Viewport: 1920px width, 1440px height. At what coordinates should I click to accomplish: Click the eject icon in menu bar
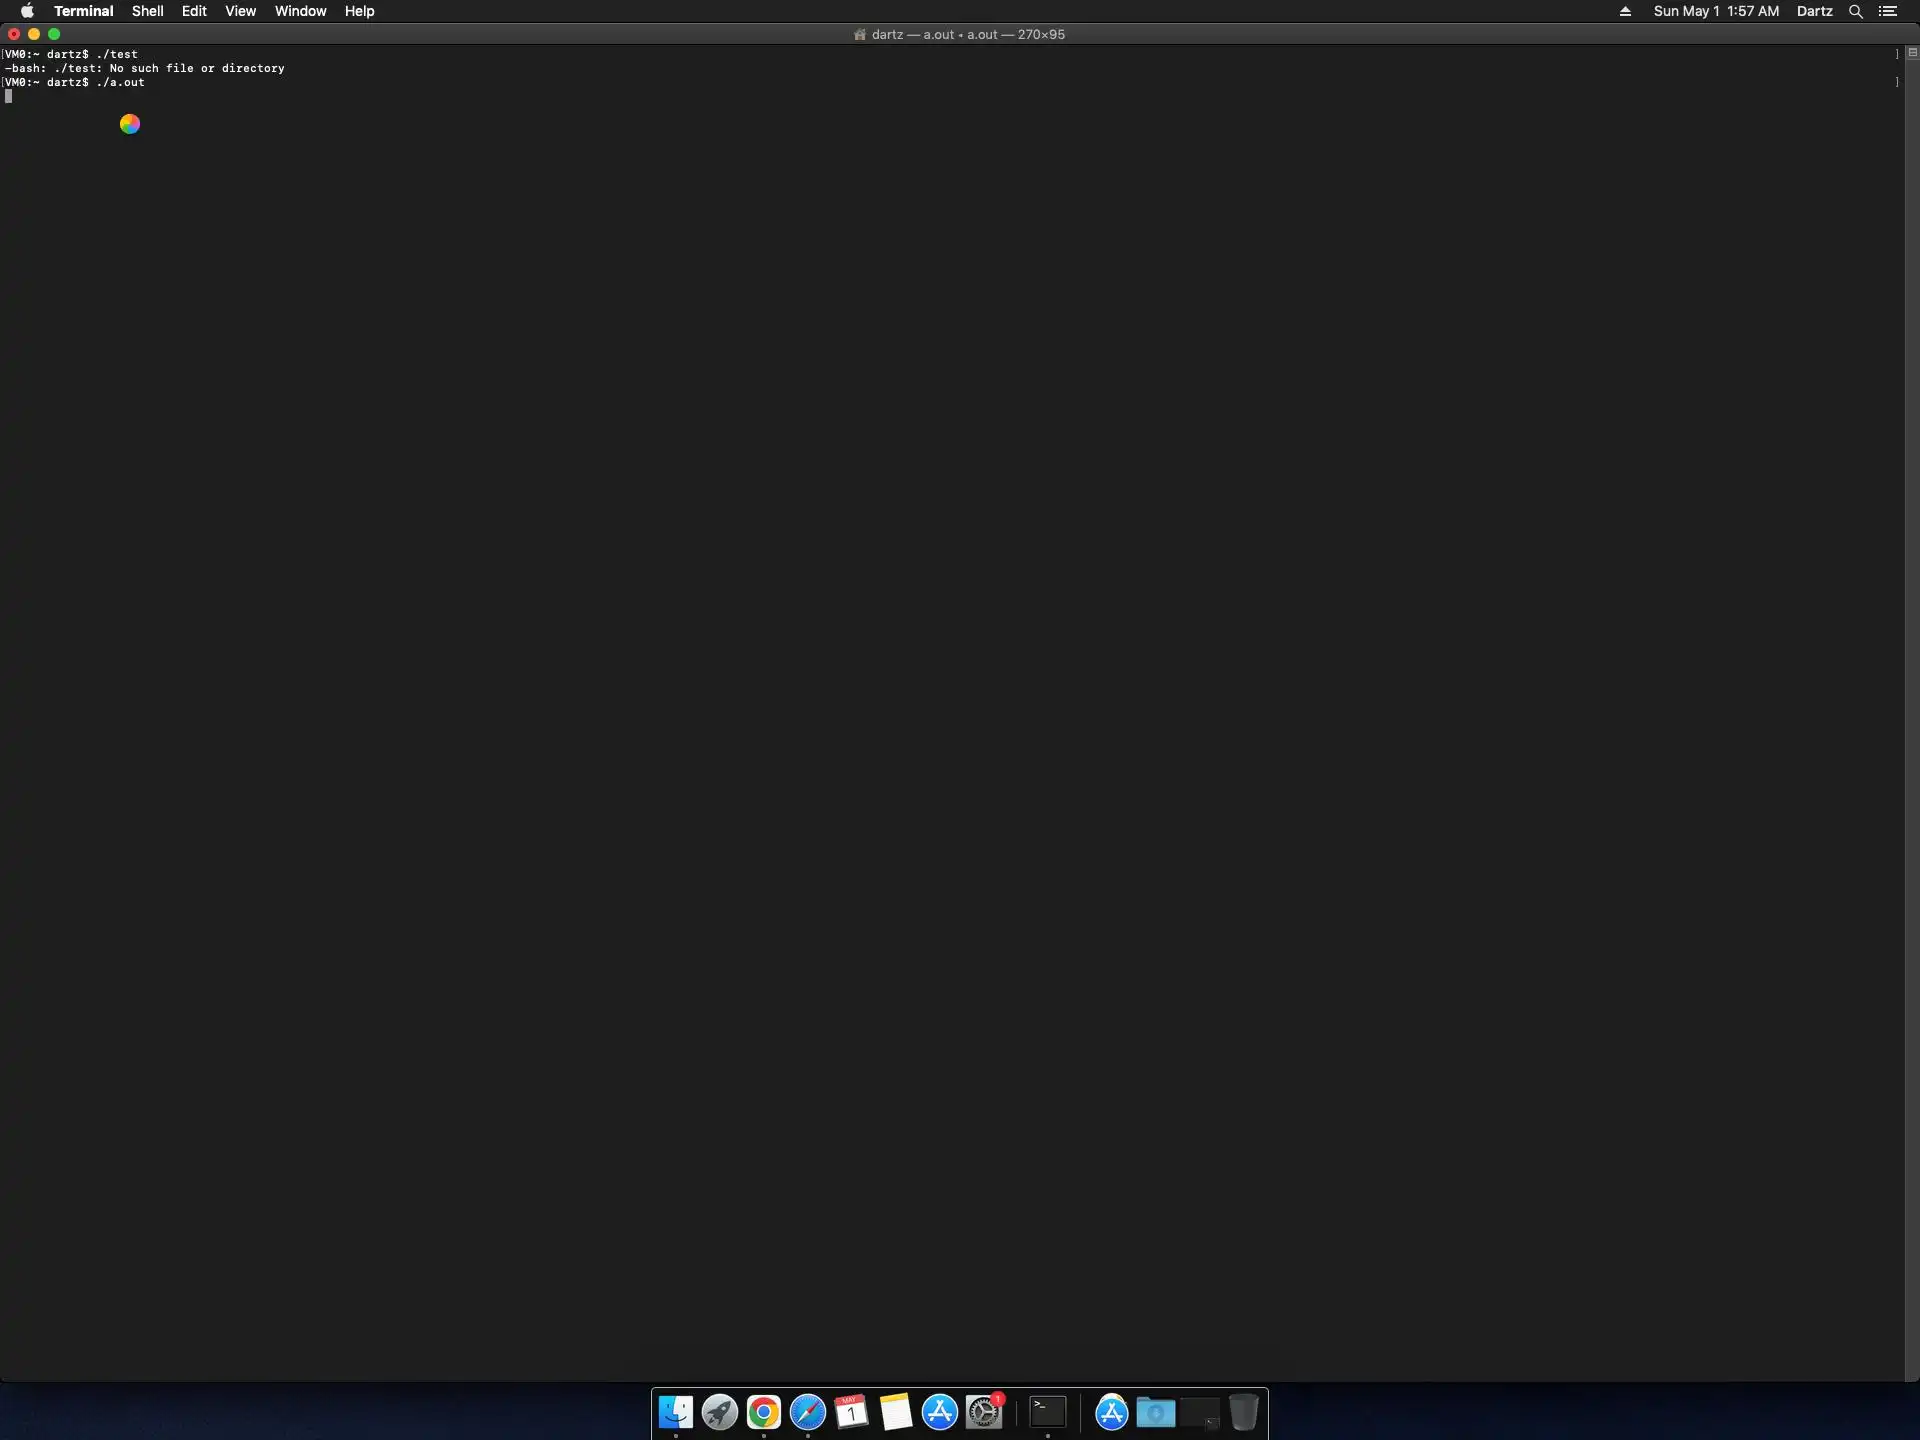coord(1625,11)
